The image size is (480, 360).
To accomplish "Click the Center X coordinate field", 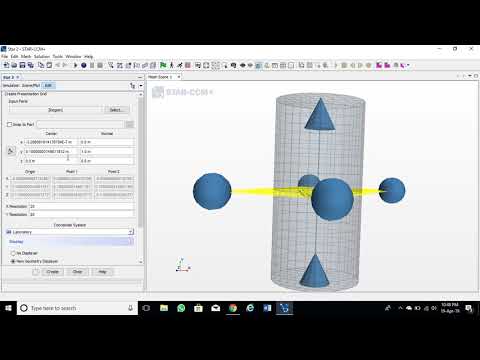I will click(51, 142).
